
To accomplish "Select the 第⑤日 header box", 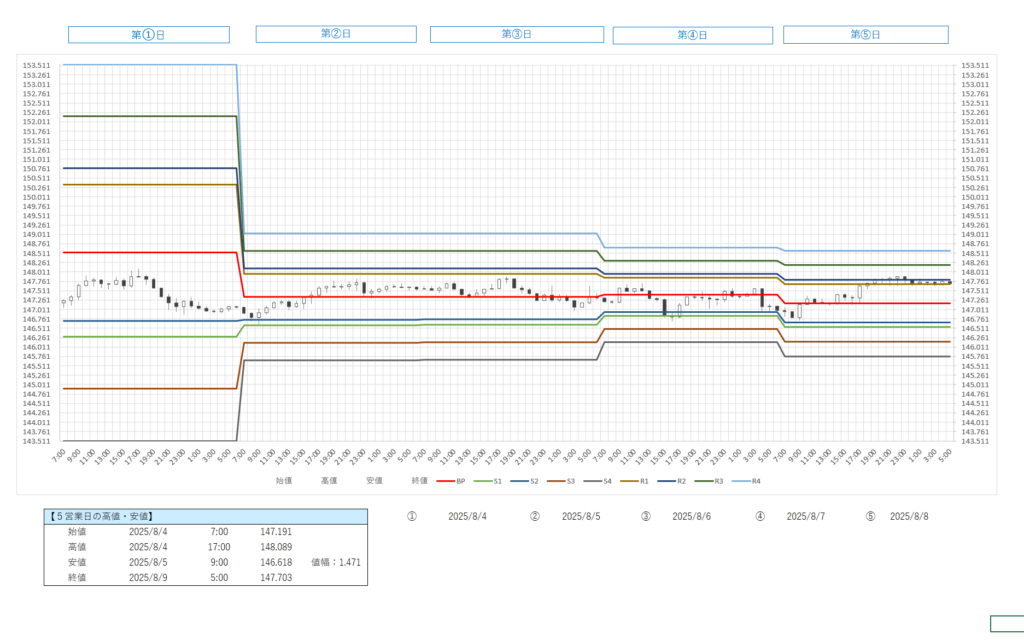I will click(865, 35).
